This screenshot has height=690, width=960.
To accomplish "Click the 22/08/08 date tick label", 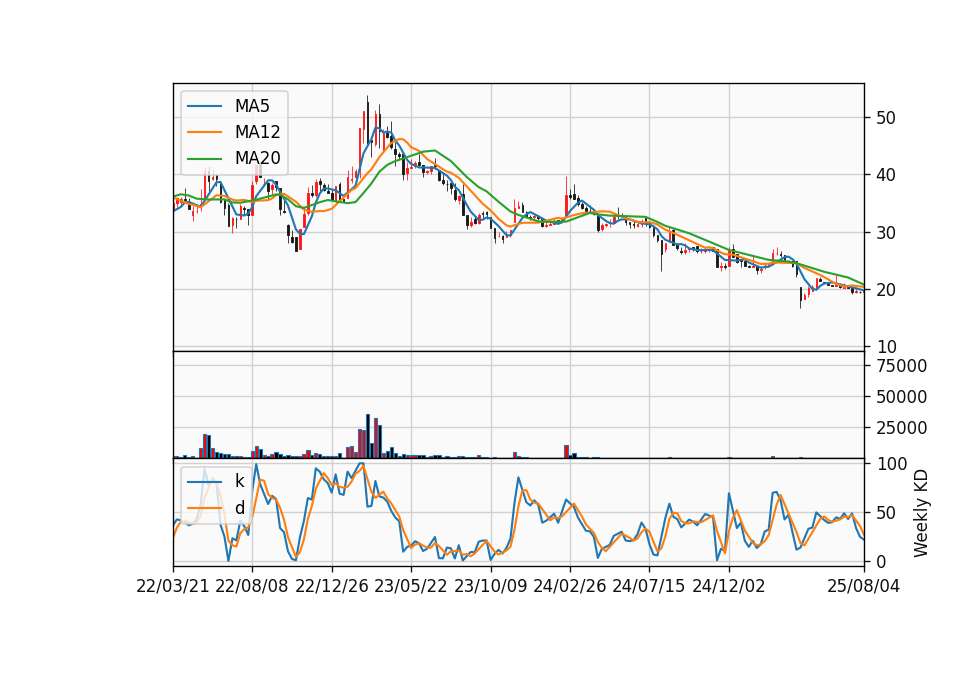I will [252, 586].
